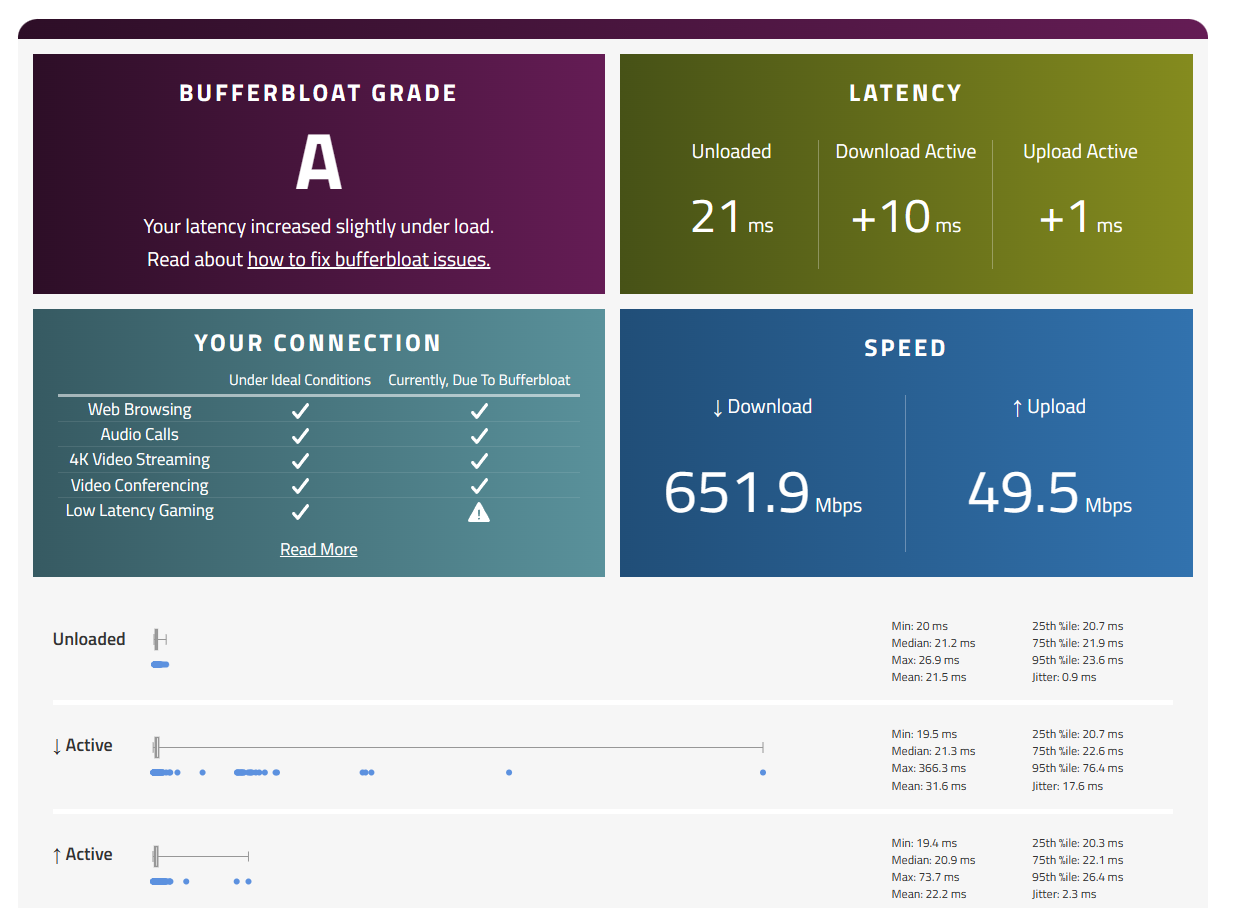Click the Currently, Due To Bufferbloat column header

(x=479, y=380)
